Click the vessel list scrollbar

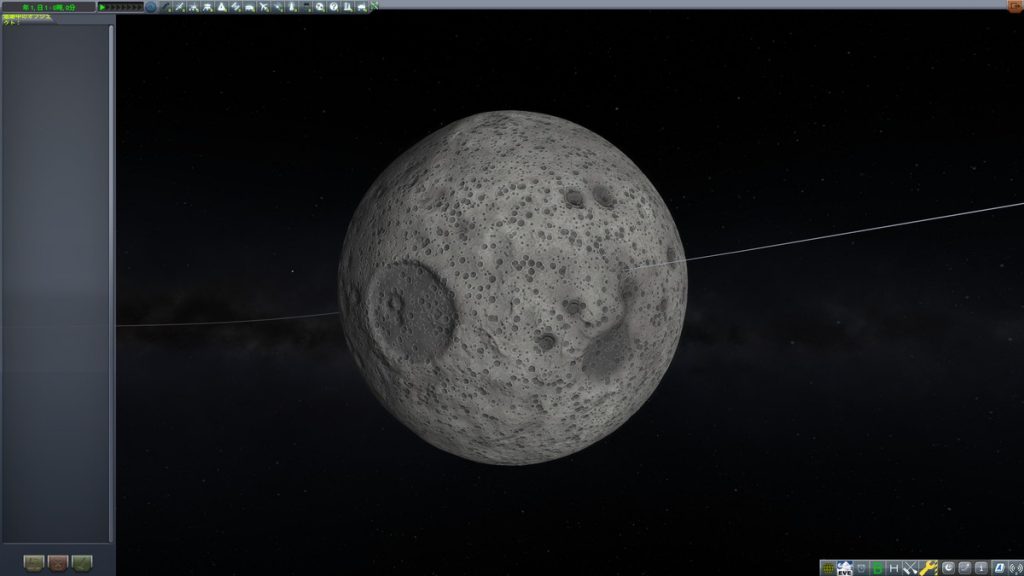tap(111, 283)
